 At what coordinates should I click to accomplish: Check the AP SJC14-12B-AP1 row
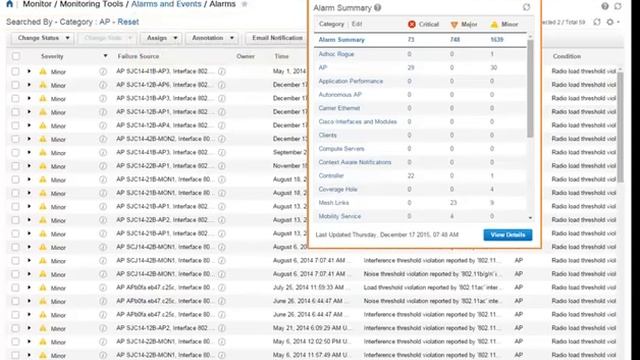pos(16,112)
